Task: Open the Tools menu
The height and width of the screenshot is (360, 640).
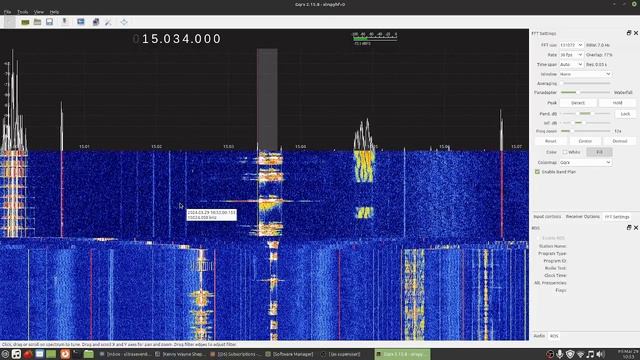Action: 22,12
